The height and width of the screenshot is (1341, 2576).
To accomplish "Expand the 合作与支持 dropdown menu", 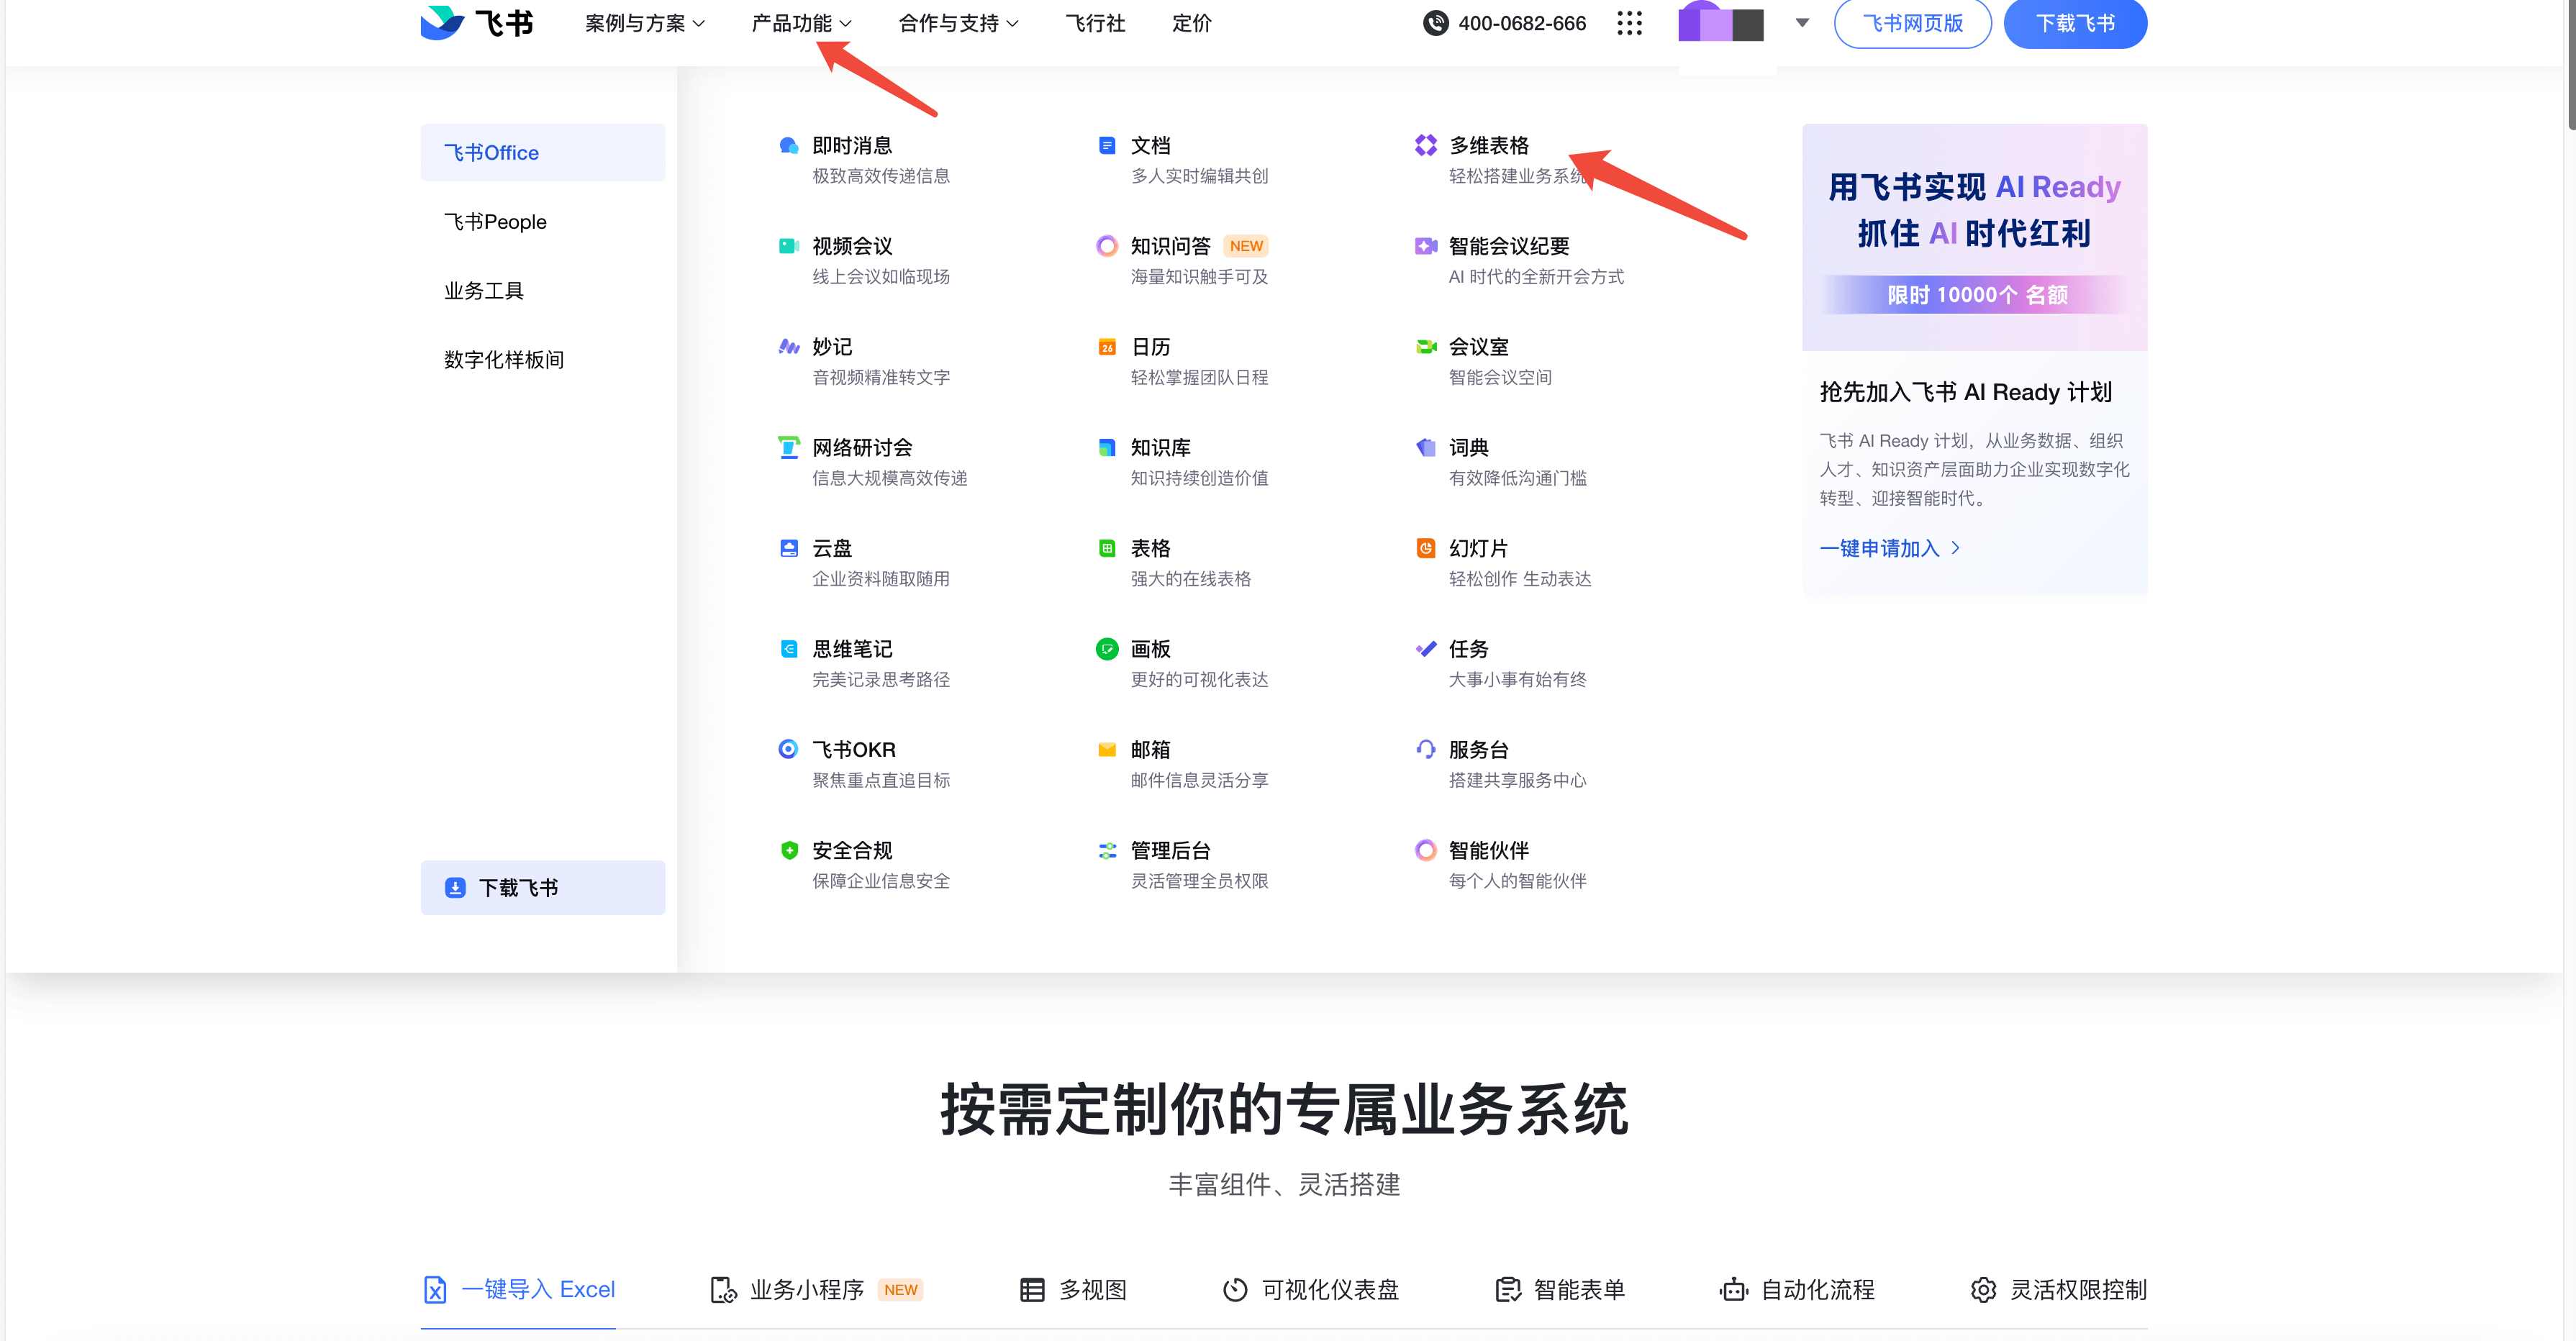I will 959,23.
